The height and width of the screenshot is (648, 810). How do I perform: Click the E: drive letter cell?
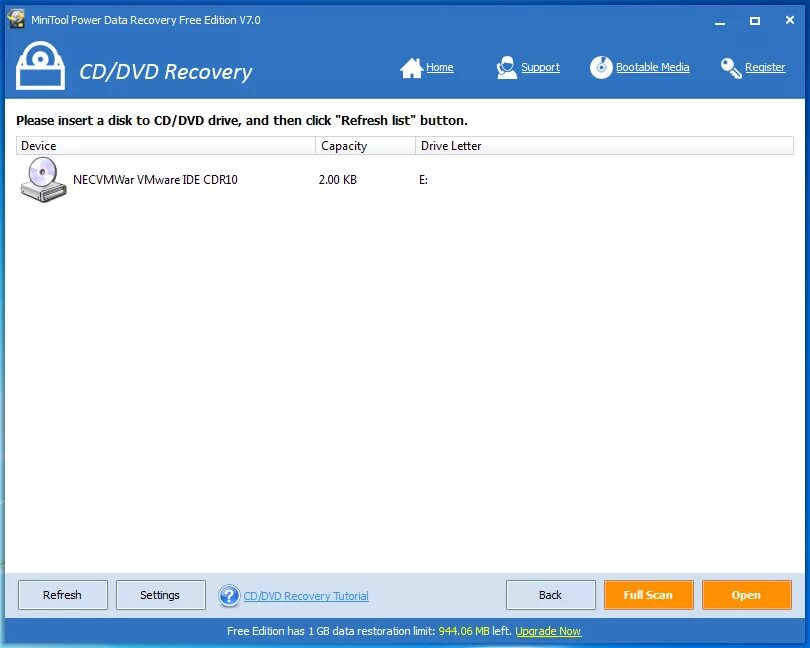pyautogui.click(x=423, y=180)
